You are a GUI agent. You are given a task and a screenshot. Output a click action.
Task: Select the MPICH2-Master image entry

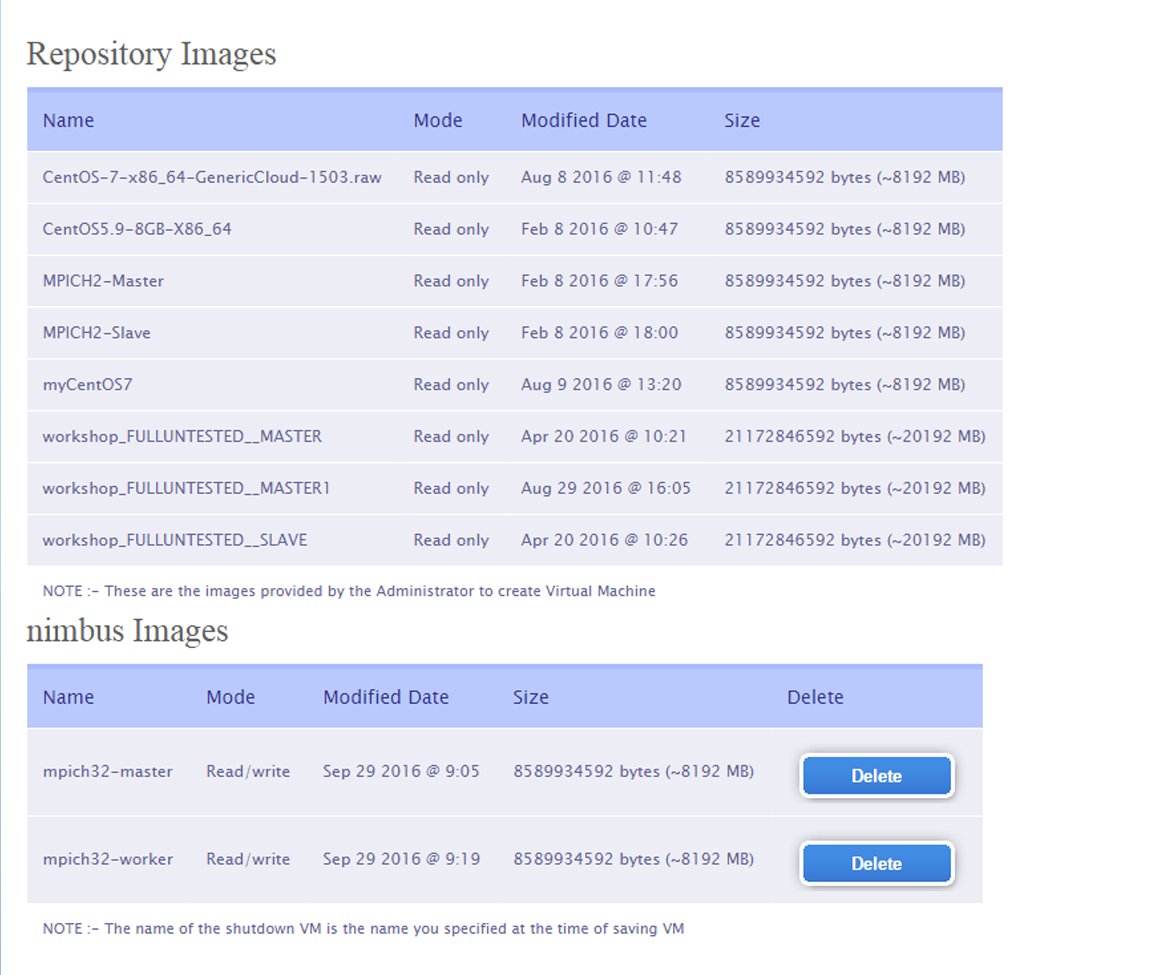click(103, 281)
